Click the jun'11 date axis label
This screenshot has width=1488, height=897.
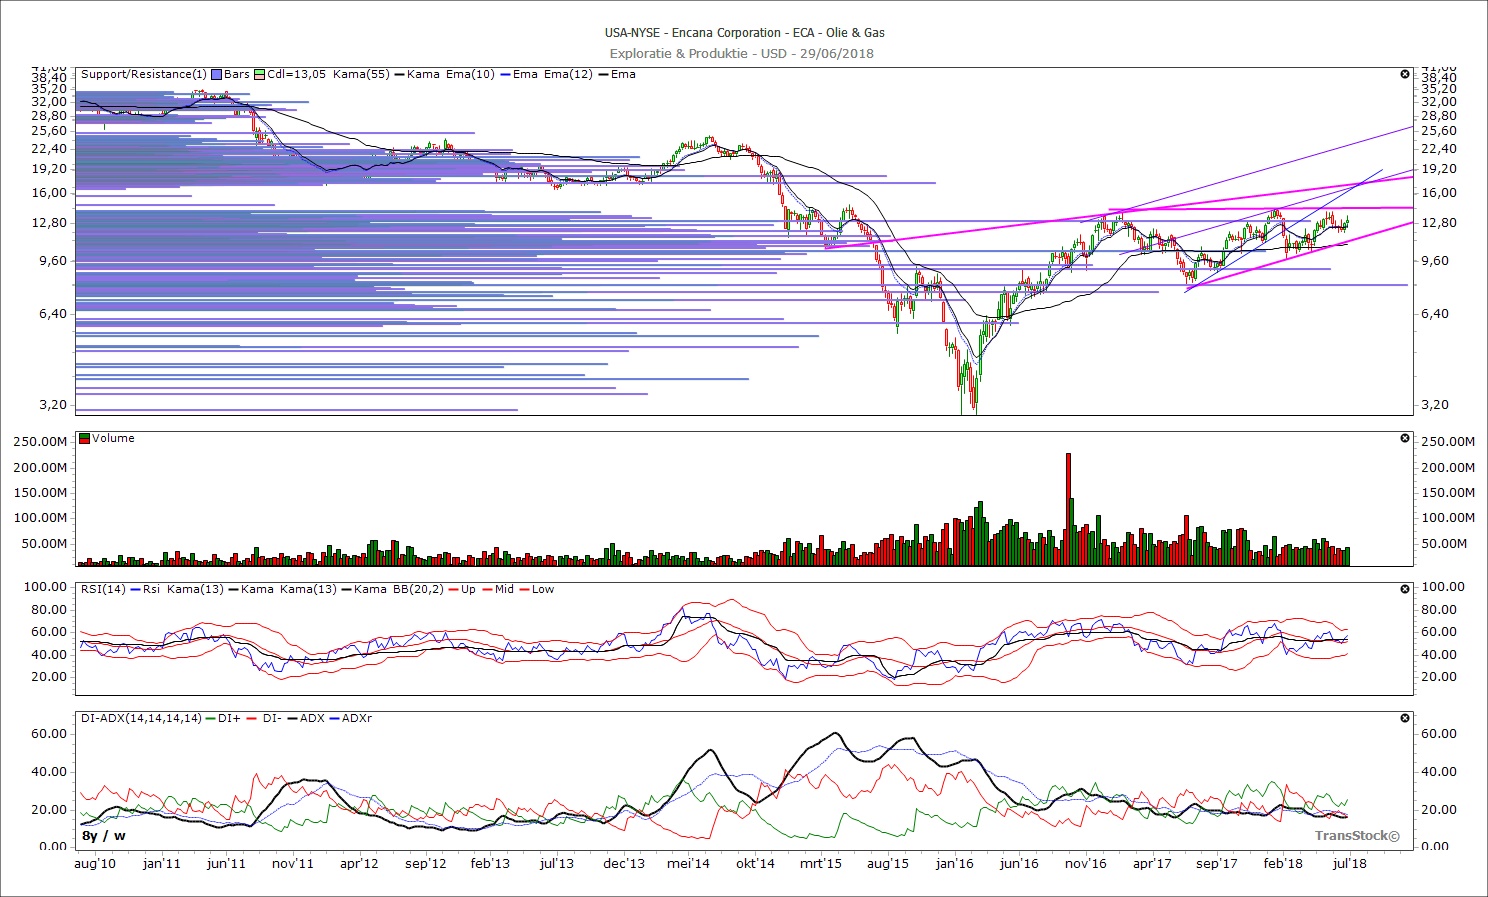[226, 863]
